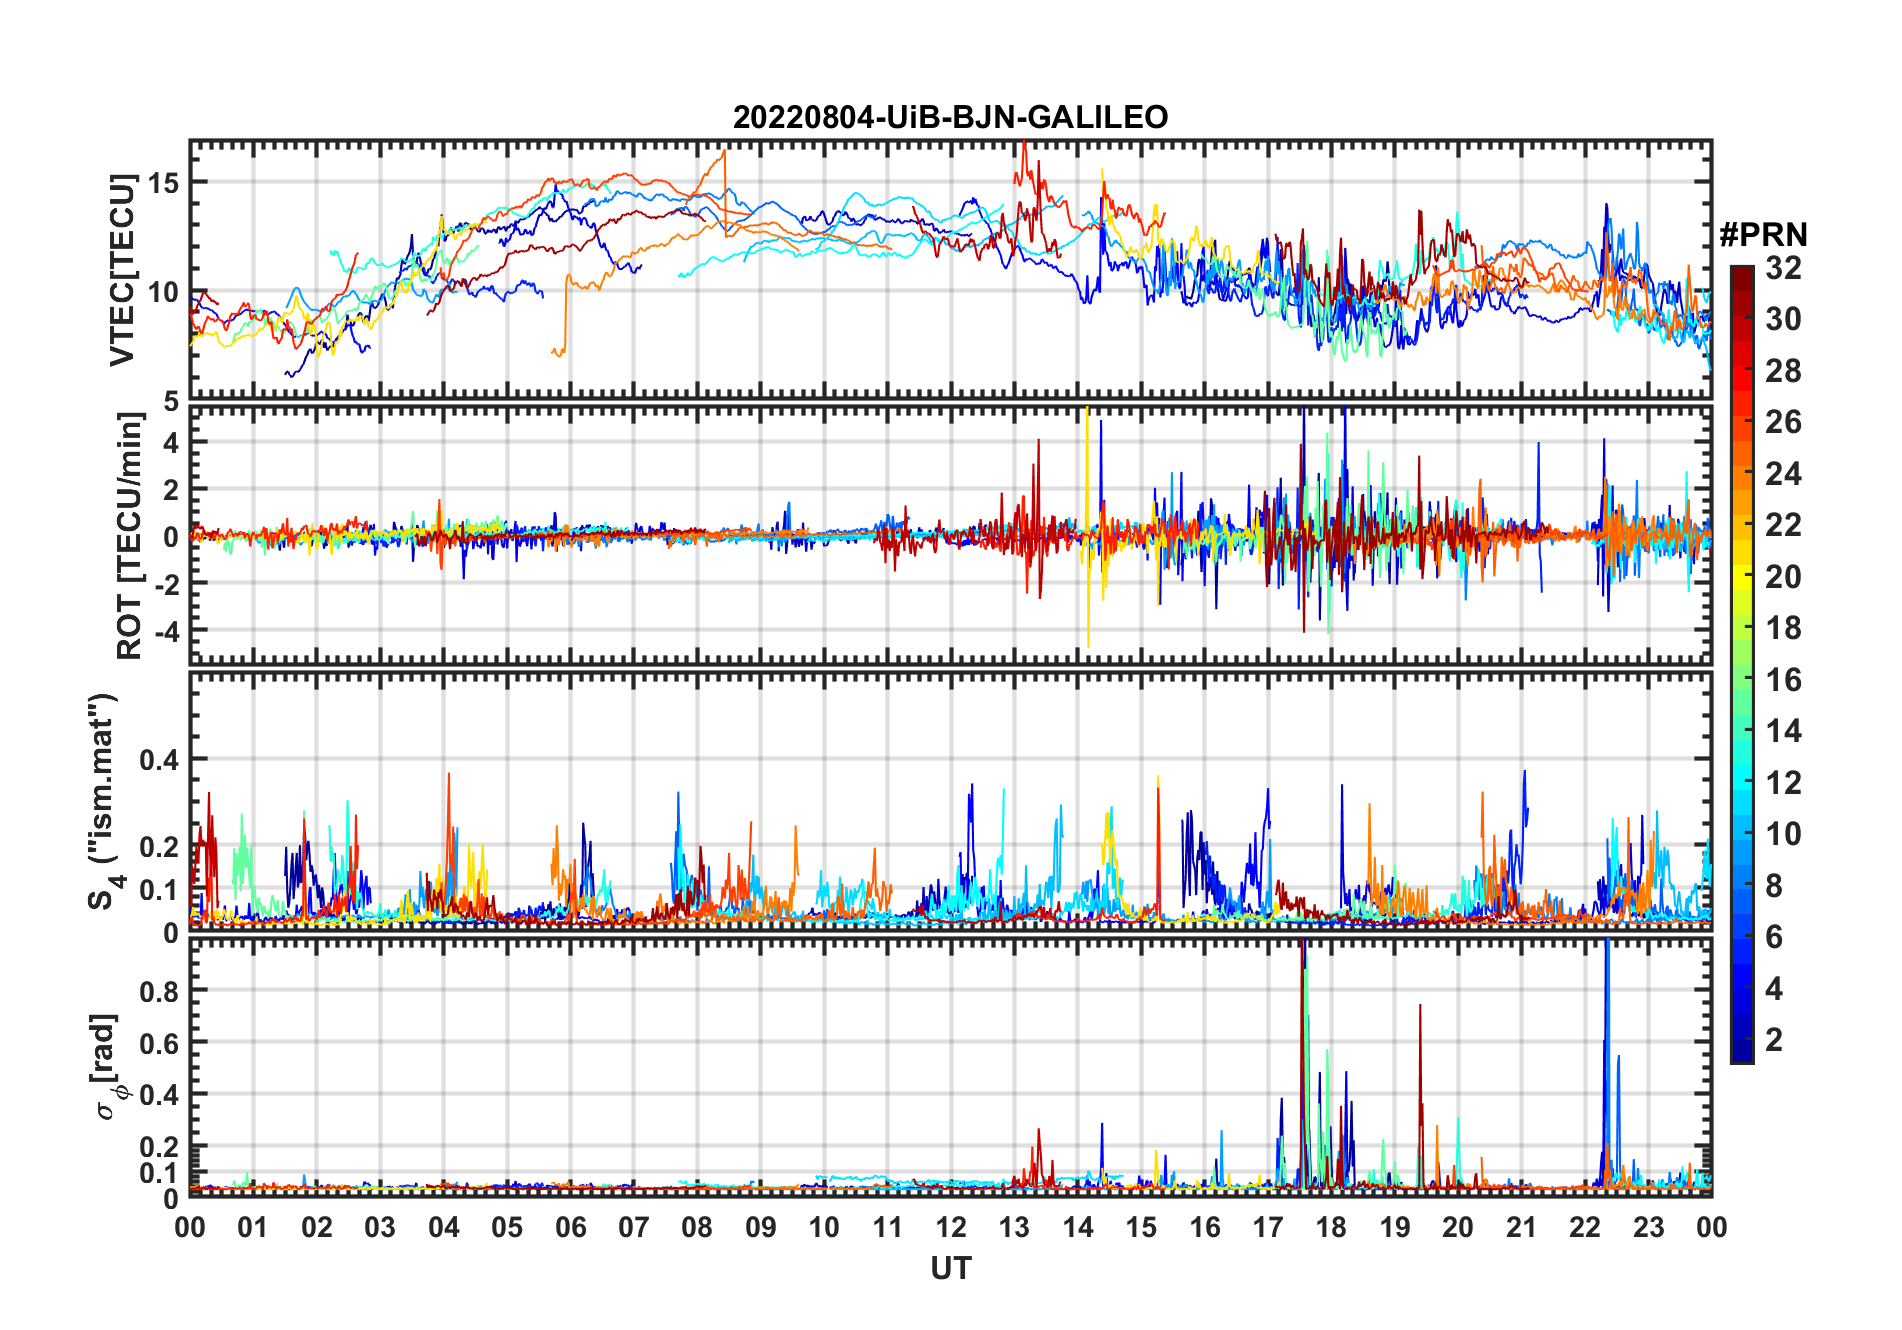Click the S4 ("ism.mat") axis label

point(106,801)
